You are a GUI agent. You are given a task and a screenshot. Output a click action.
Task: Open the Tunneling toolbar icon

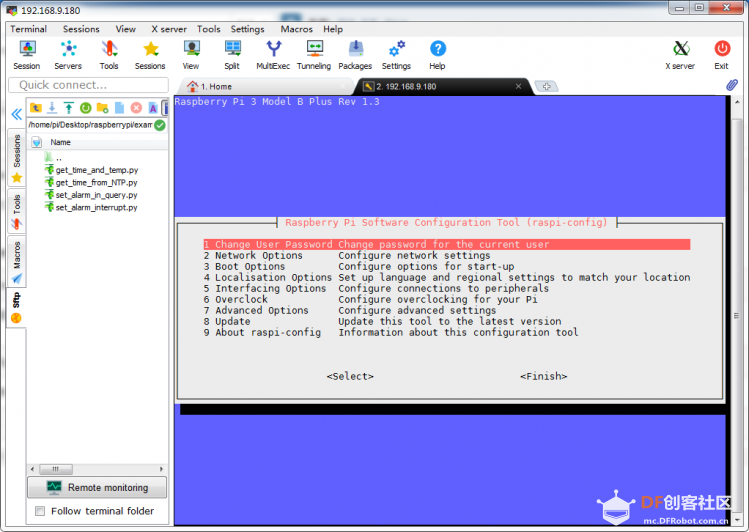click(x=314, y=55)
